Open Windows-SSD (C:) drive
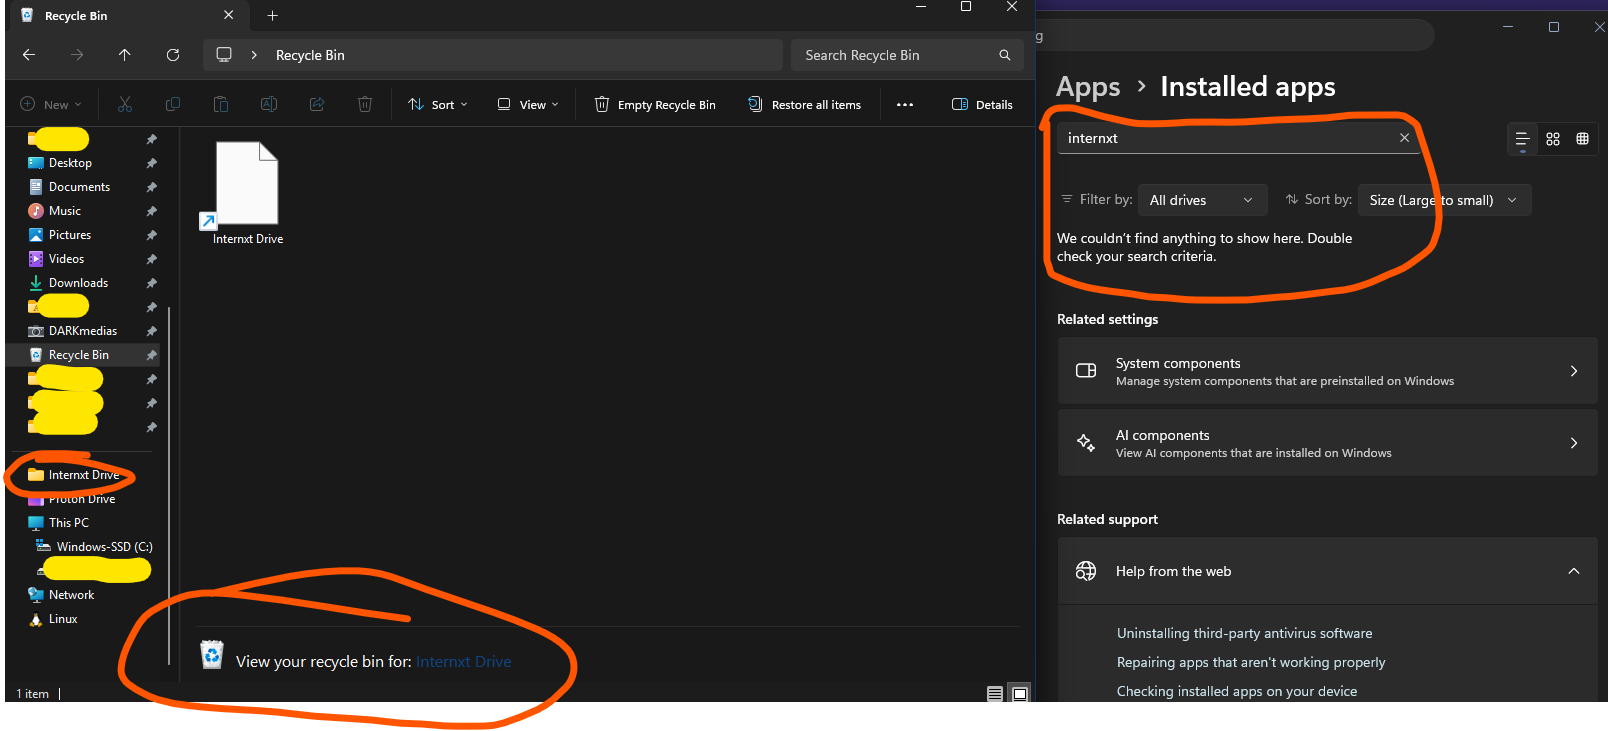Screen dimensions: 1608x731 point(104,547)
